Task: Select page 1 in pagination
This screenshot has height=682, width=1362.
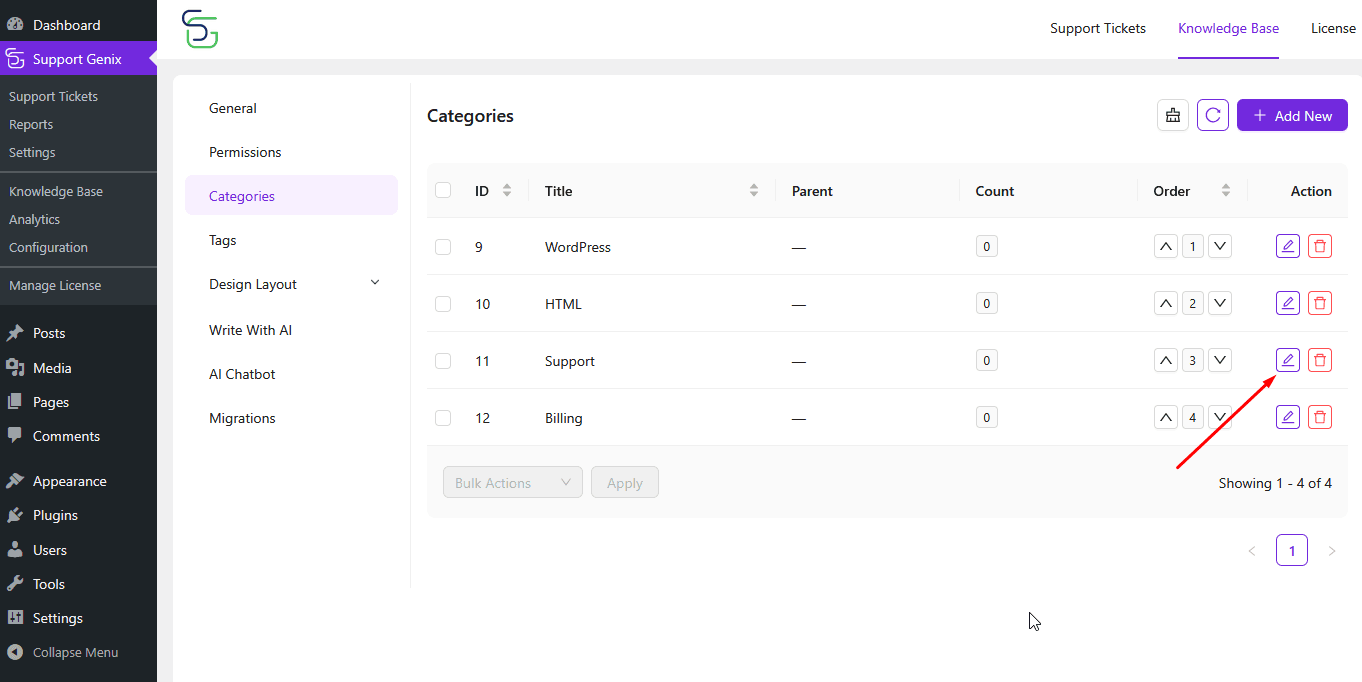Action: coord(1292,550)
